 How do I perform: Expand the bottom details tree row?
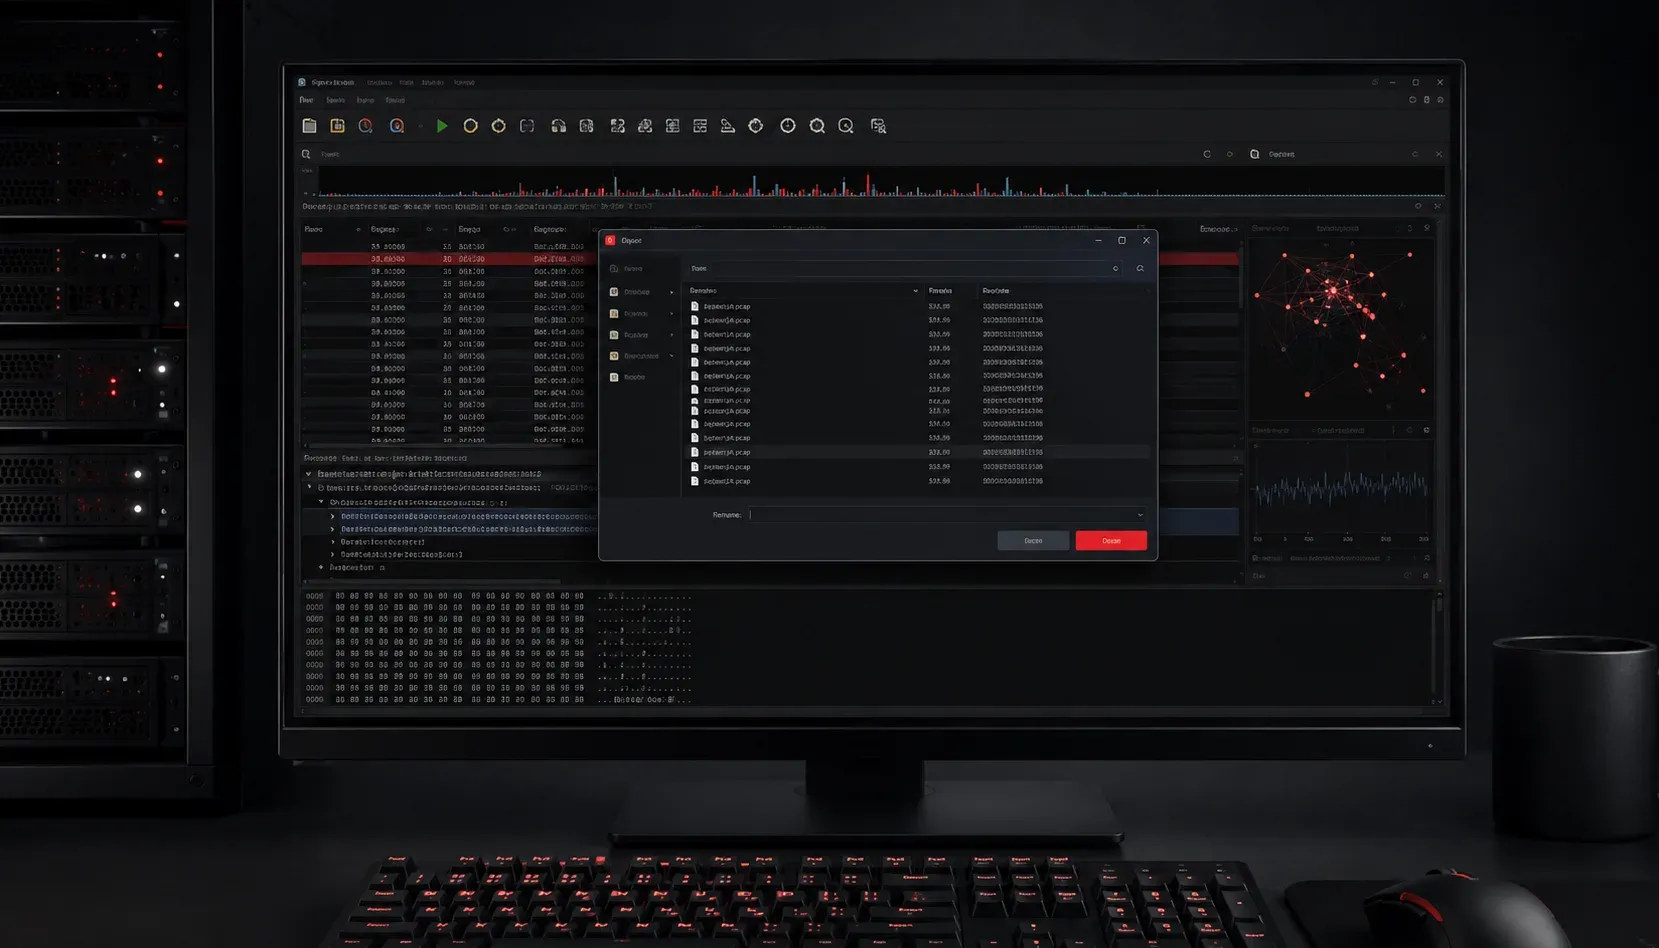tap(321, 567)
